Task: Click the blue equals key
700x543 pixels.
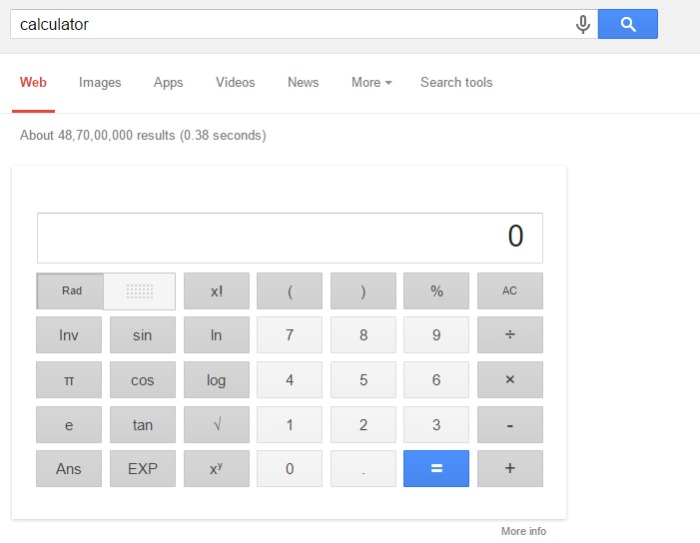Action: pos(436,468)
